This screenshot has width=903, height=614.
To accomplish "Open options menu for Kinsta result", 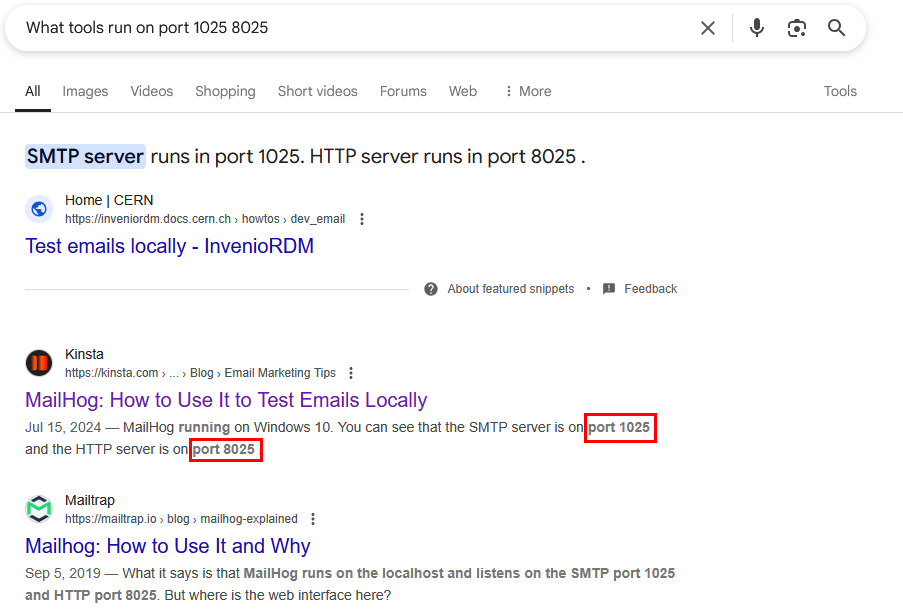I will (x=351, y=373).
